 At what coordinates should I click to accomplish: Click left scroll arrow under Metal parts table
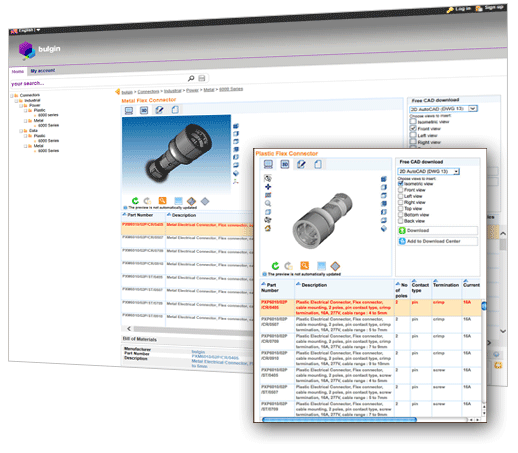129,329
